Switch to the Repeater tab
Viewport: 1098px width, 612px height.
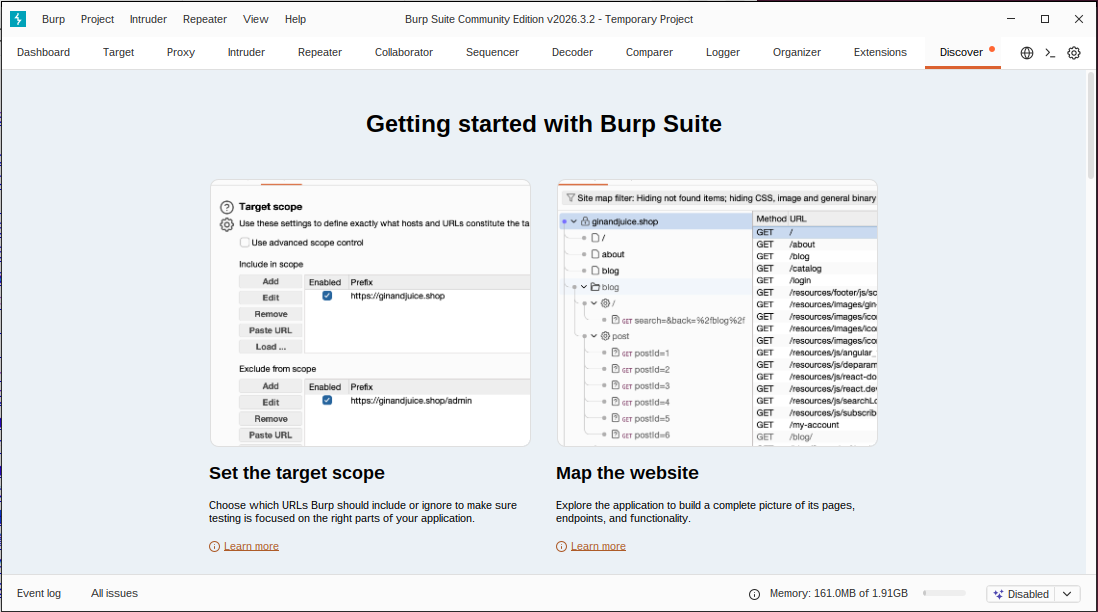pyautogui.click(x=319, y=53)
